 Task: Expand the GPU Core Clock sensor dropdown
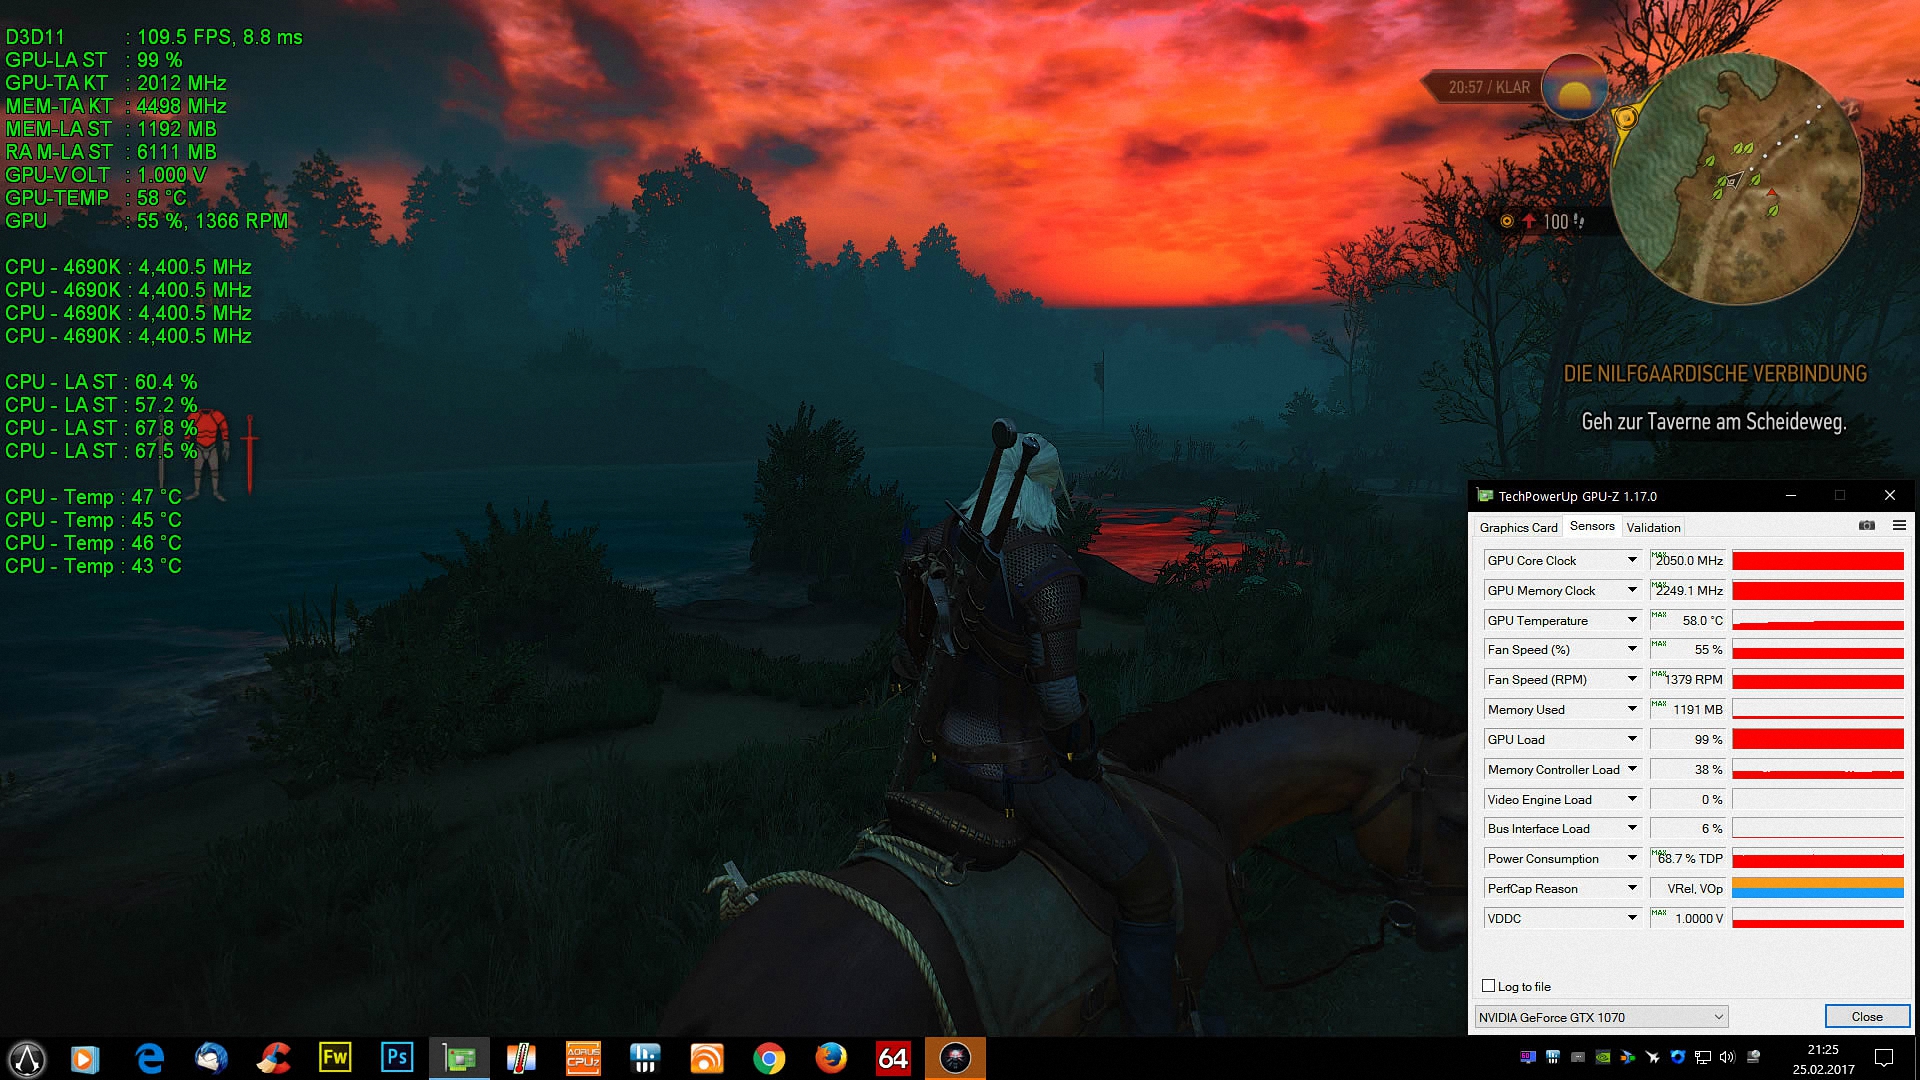pos(1632,560)
